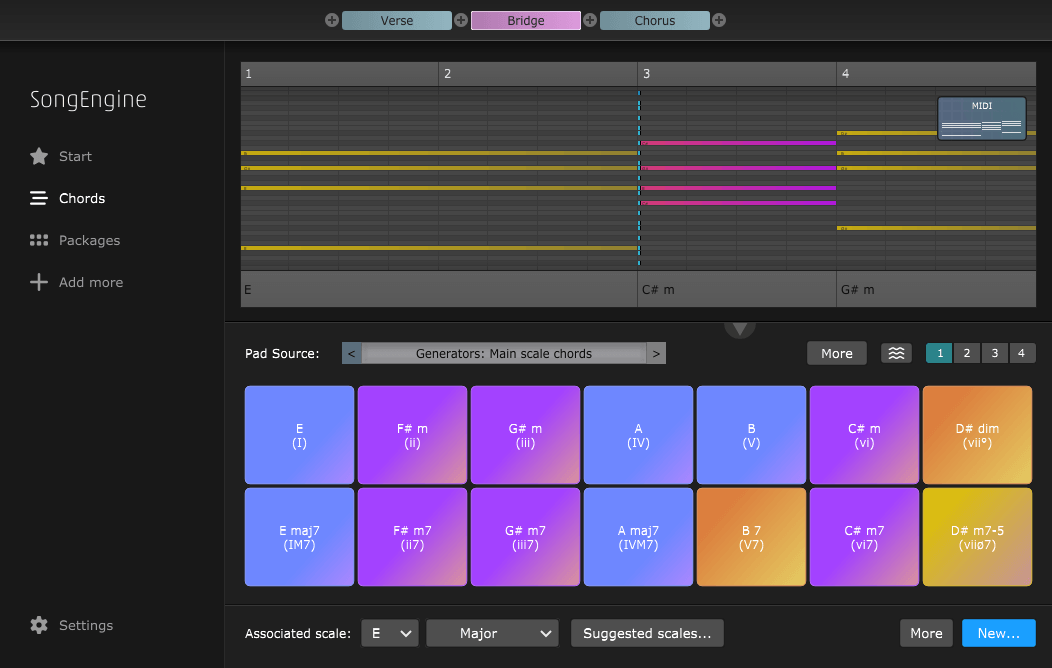Open Add more via the plus icon
Image resolution: width=1052 pixels, height=668 pixels.
40,282
